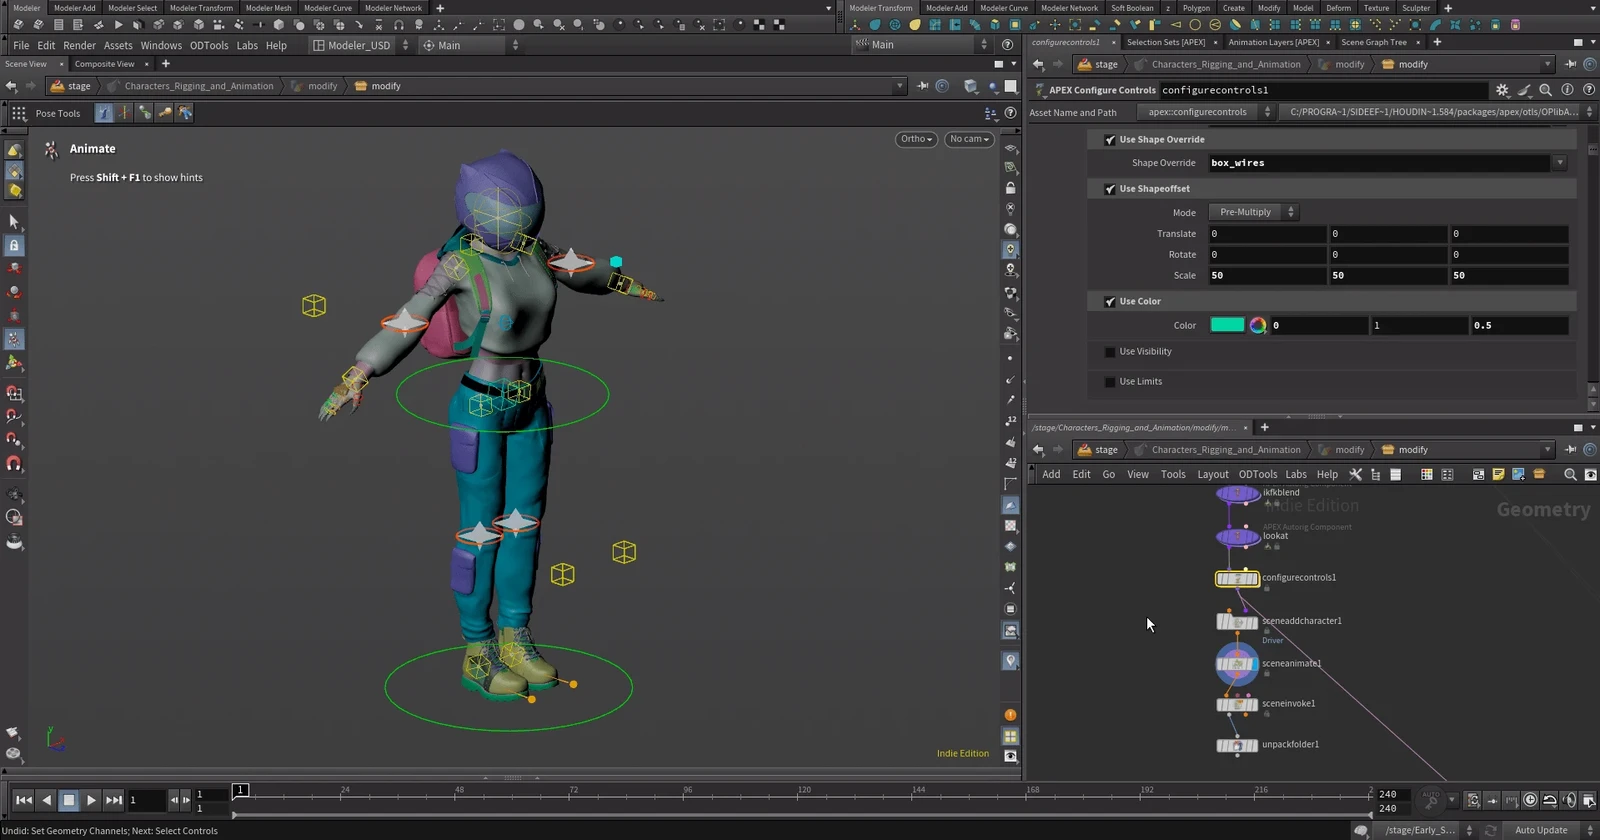Click Characters_Rigging_and_Animation in viewport path bar
Image resolution: width=1600 pixels, height=840 pixels.
coord(198,86)
